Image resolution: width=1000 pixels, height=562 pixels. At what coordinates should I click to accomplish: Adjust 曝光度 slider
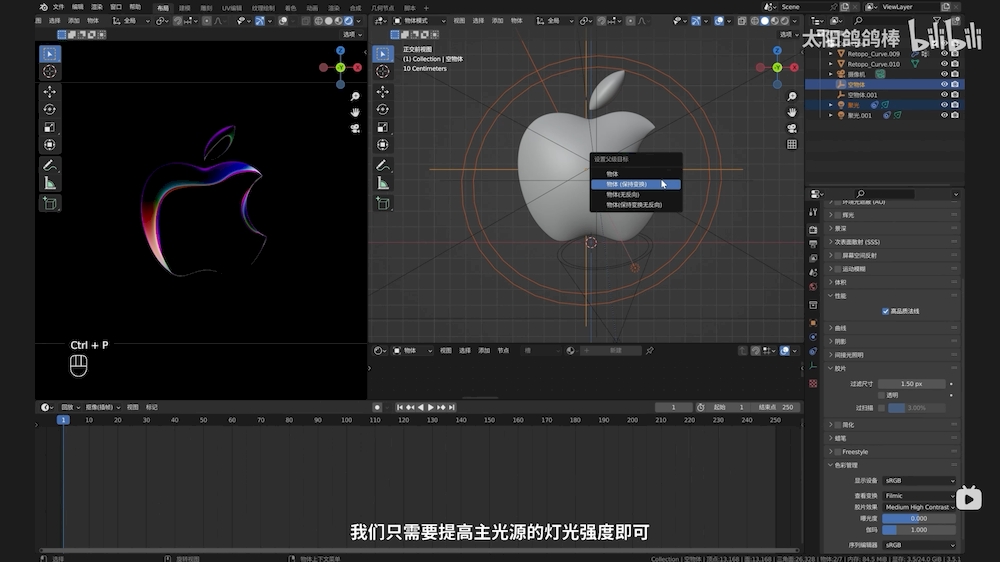coord(919,519)
